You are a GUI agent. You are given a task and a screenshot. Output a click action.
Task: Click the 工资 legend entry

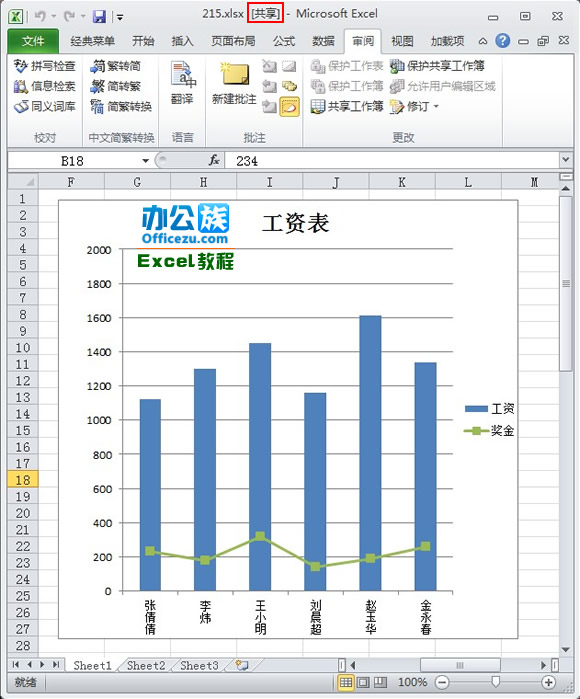coord(489,408)
